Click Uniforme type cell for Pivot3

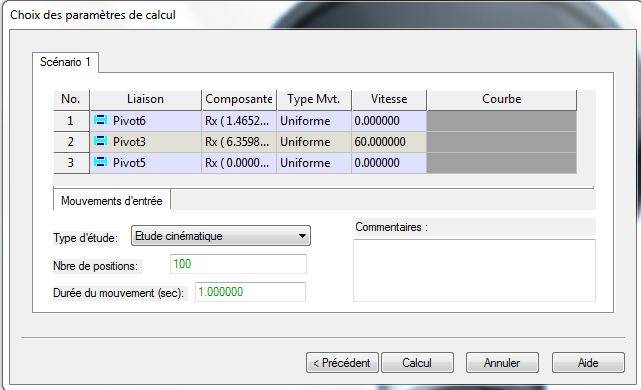[314, 142]
